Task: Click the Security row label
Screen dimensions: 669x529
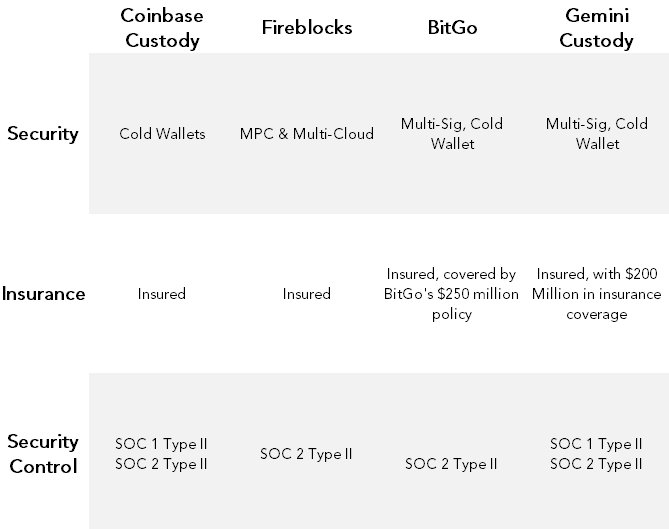Action: point(42,133)
